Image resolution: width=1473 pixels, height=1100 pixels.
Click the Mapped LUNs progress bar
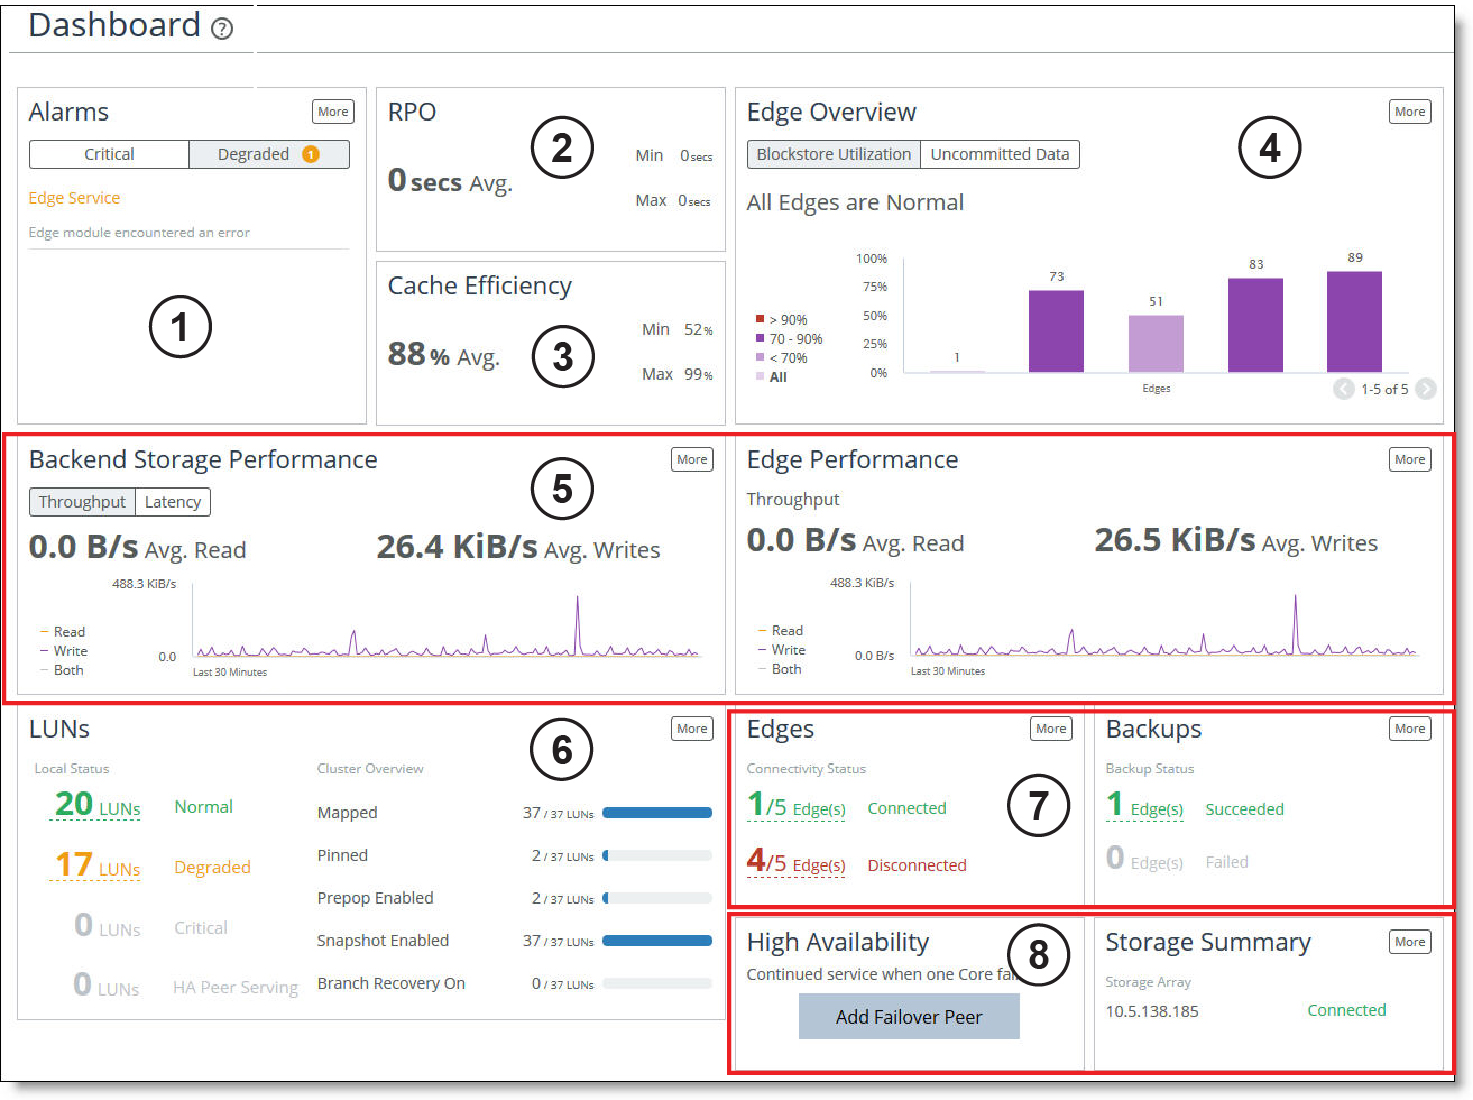(656, 813)
